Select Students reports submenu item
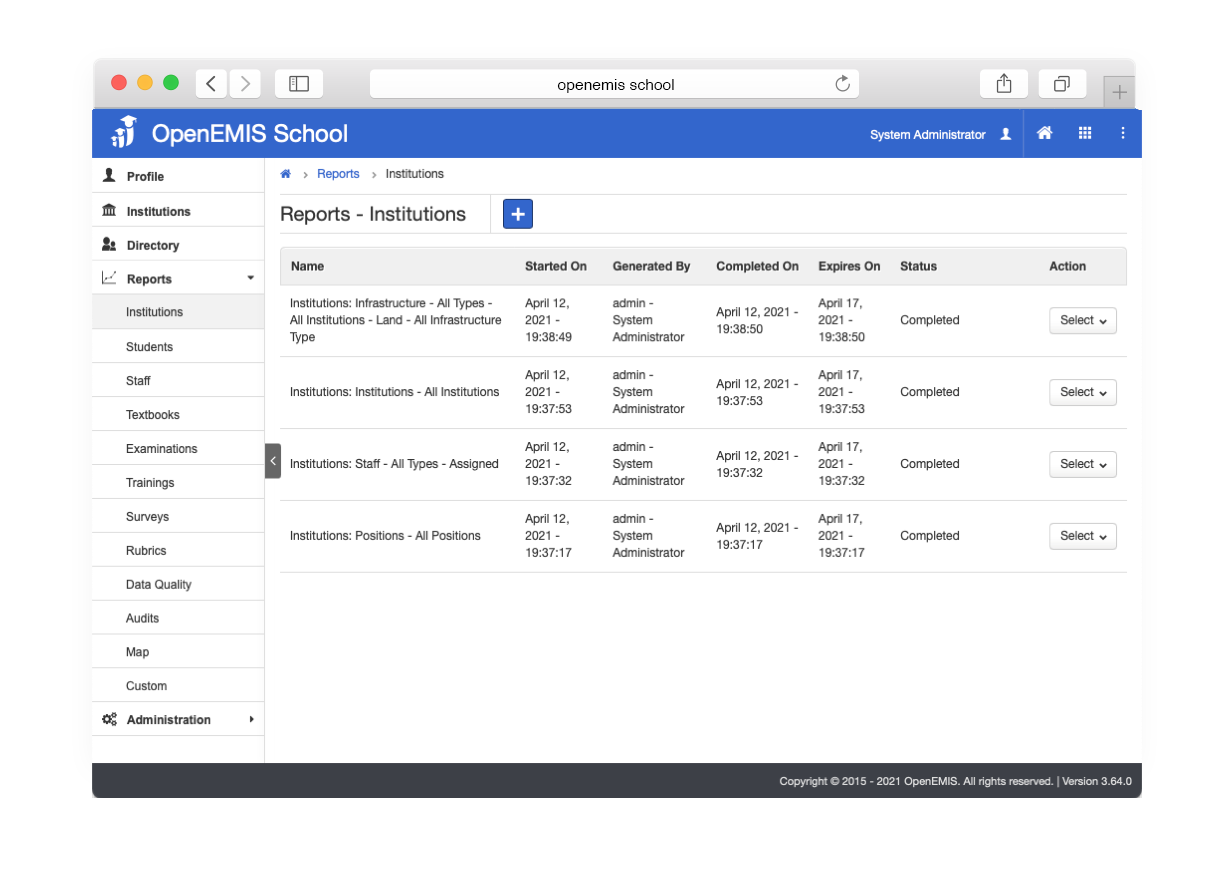The height and width of the screenshot is (896, 1230). 178,347
